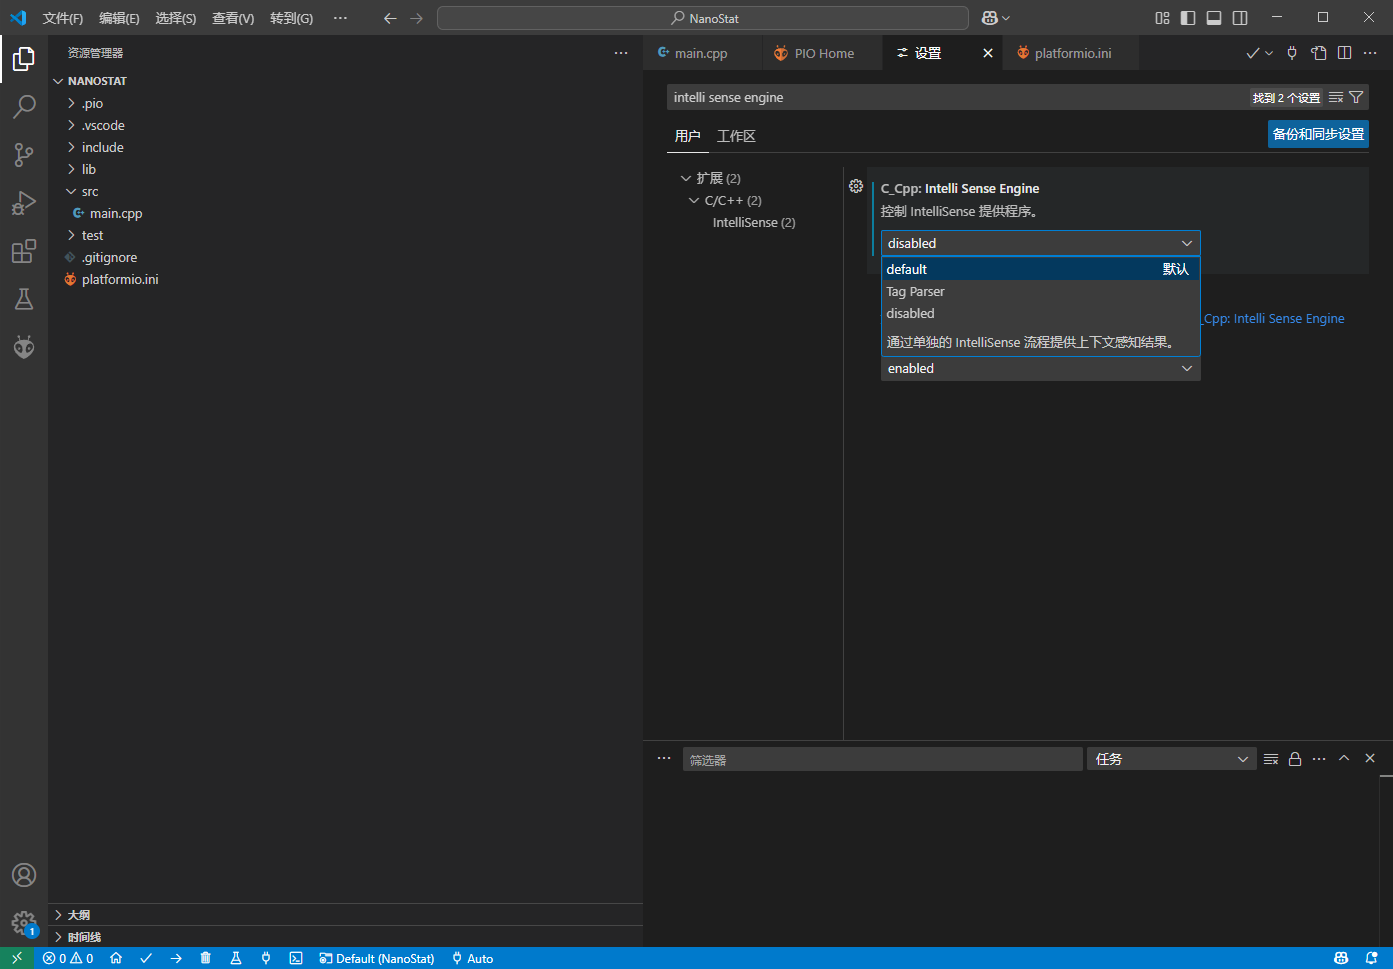The width and height of the screenshot is (1393, 969).
Task: Clear the settings search input
Action: tap(1336, 97)
